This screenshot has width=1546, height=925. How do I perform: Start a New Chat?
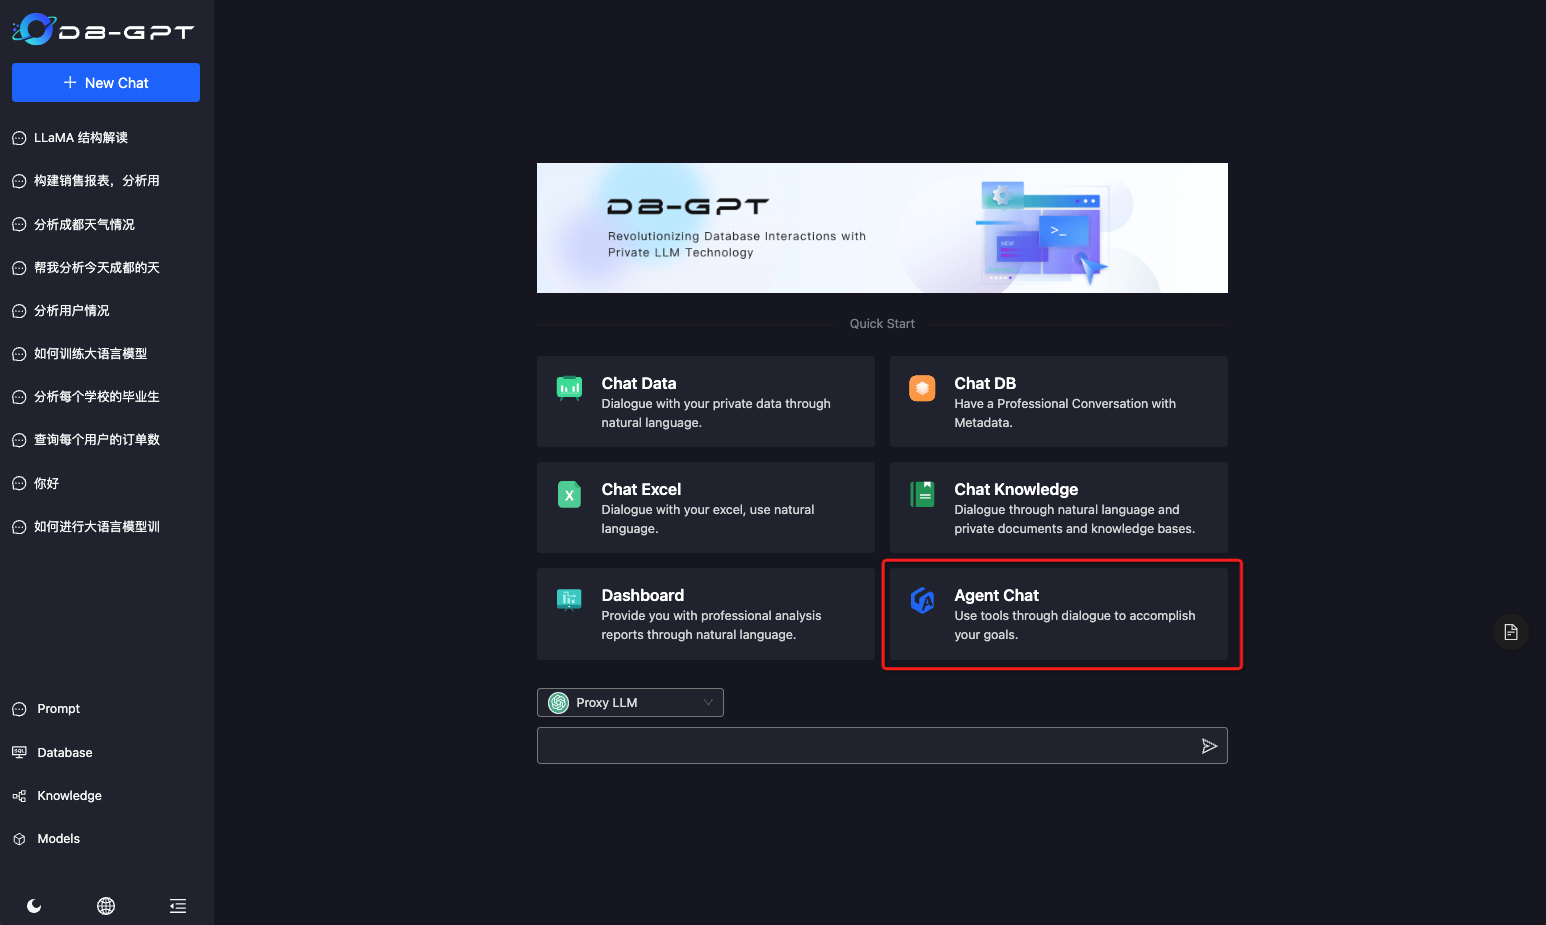click(x=106, y=83)
